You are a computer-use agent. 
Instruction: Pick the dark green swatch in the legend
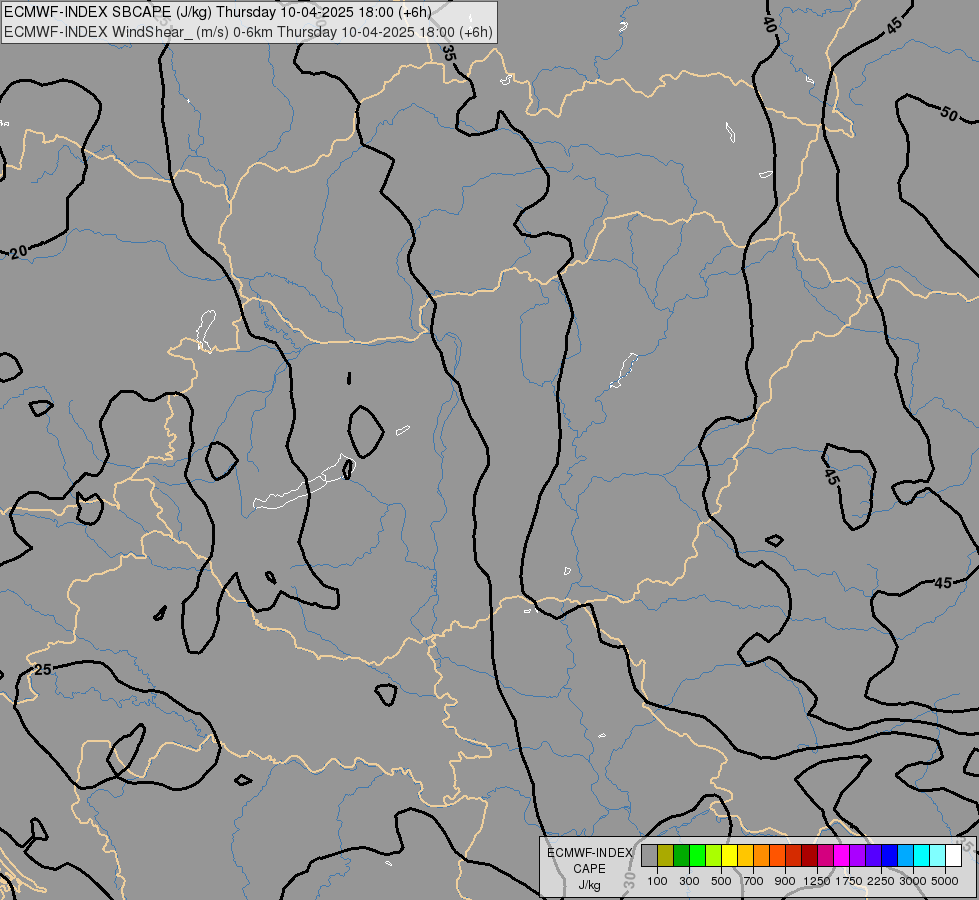(682, 855)
